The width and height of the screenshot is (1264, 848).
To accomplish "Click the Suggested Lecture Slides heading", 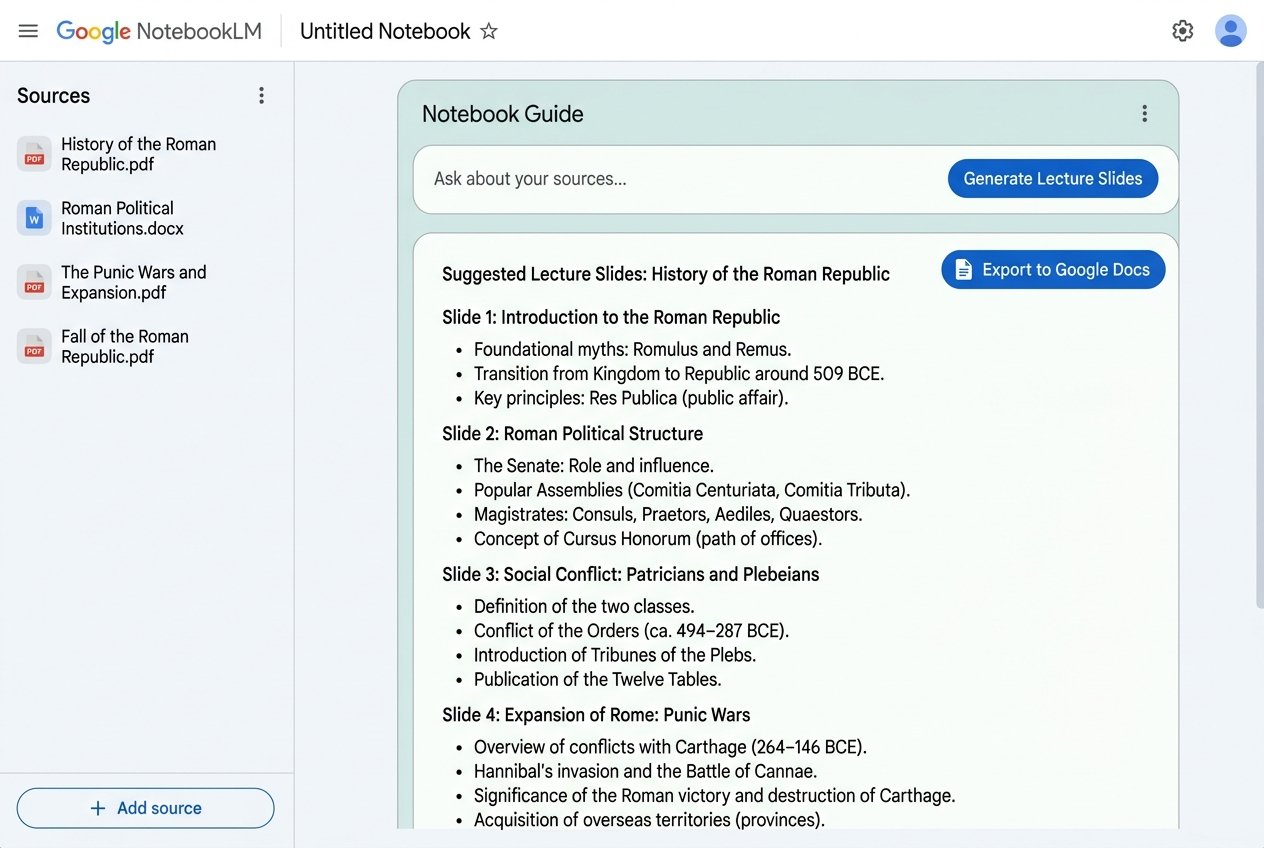I will (x=666, y=274).
